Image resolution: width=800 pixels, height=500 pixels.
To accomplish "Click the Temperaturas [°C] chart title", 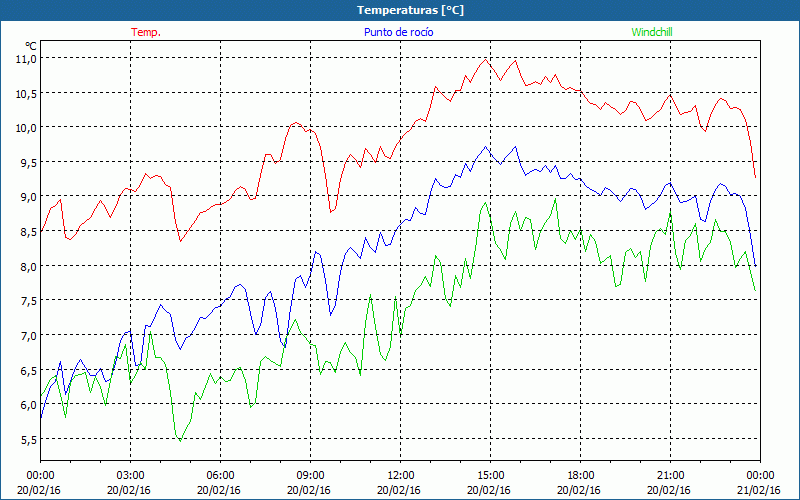I will (x=410, y=10).
